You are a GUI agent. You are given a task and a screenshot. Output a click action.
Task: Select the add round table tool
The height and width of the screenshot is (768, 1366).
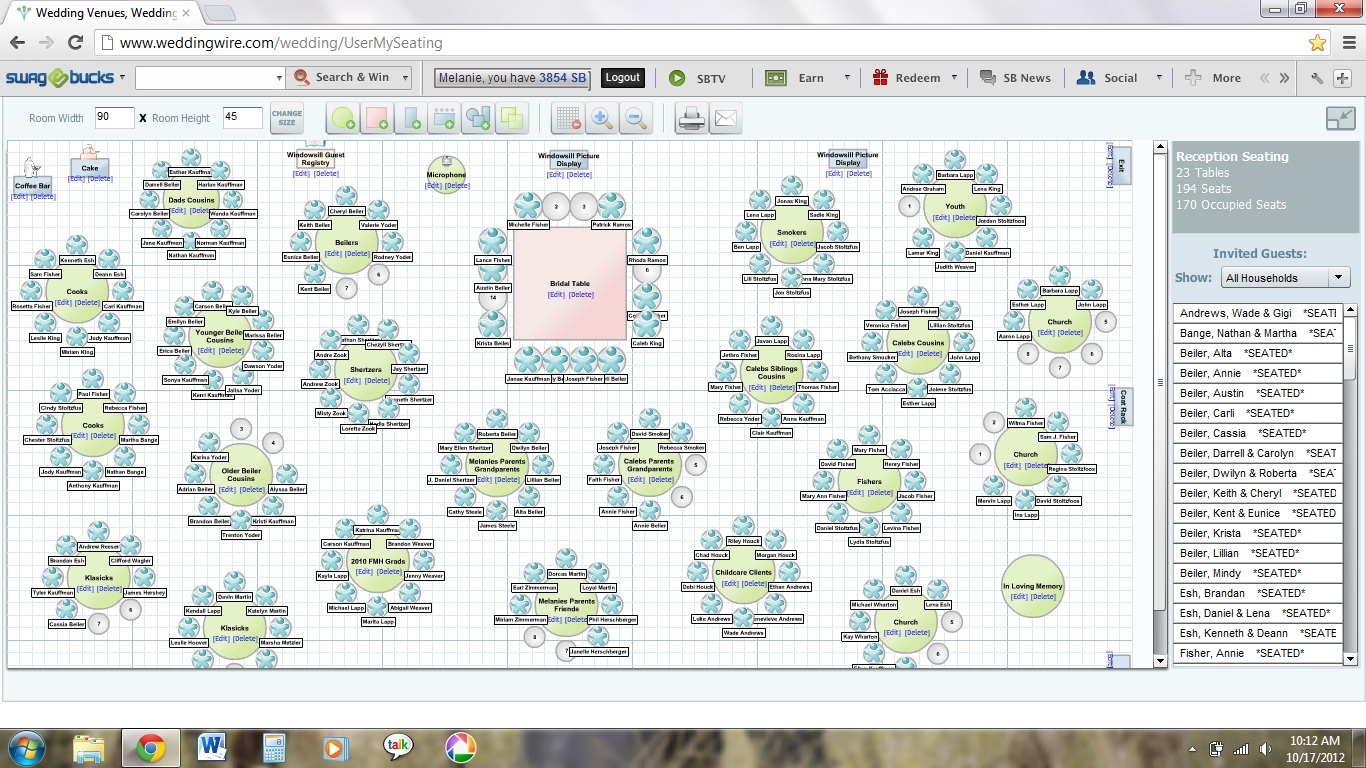coord(342,118)
